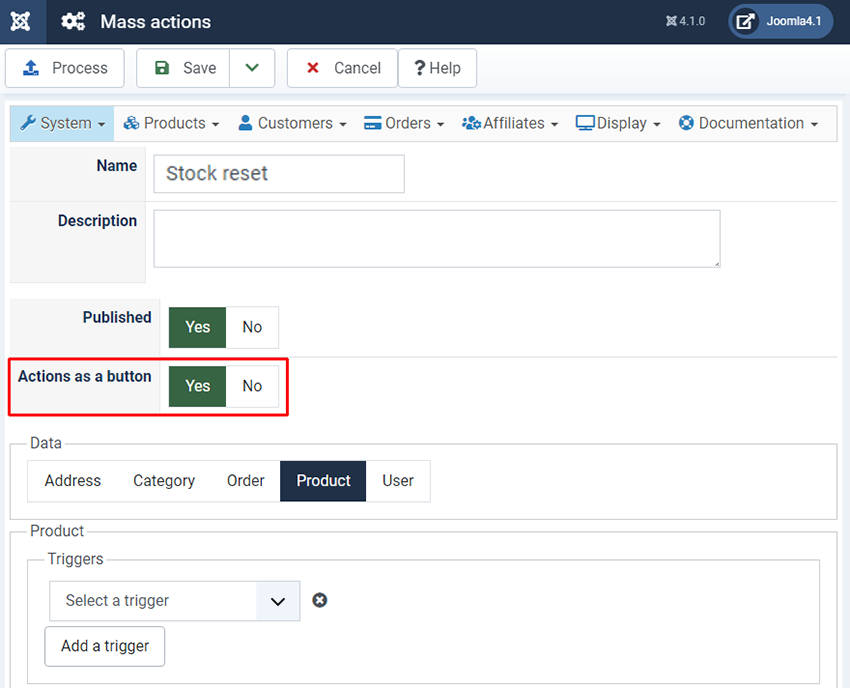Click the Description field label
The width and height of the screenshot is (850, 688).
coord(98,221)
